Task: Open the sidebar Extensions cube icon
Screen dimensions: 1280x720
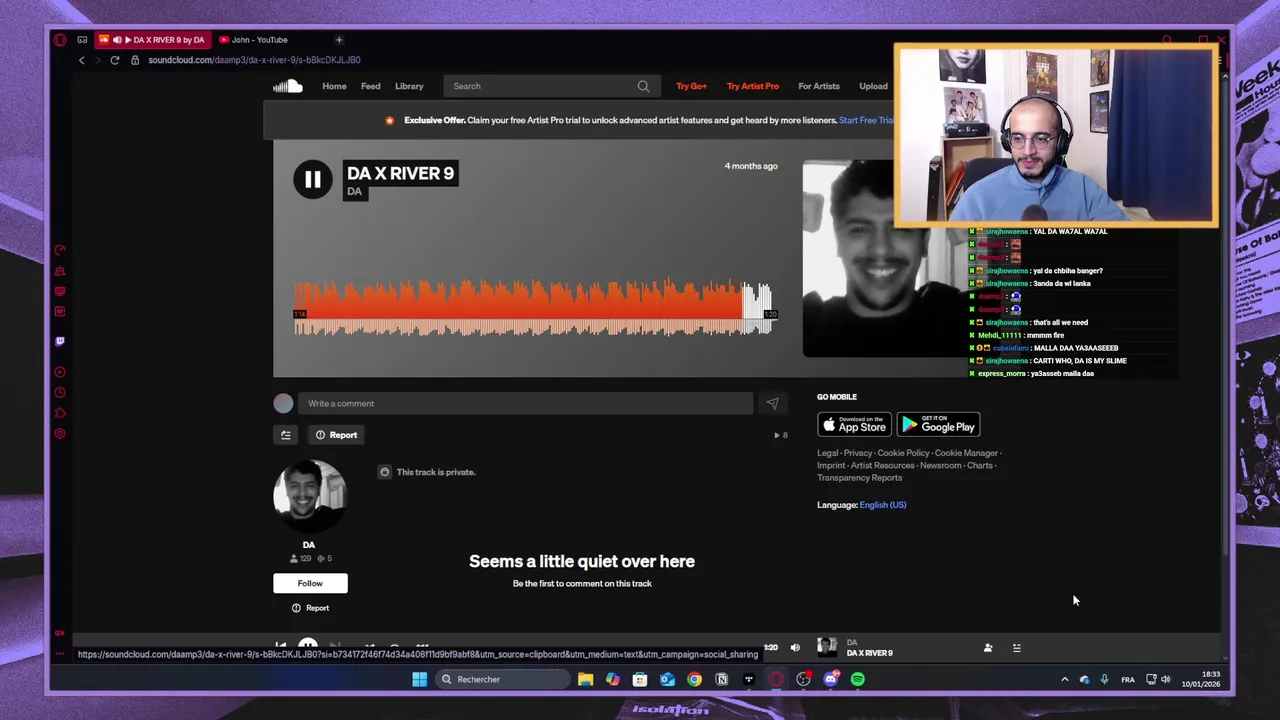Action: coord(60,413)
